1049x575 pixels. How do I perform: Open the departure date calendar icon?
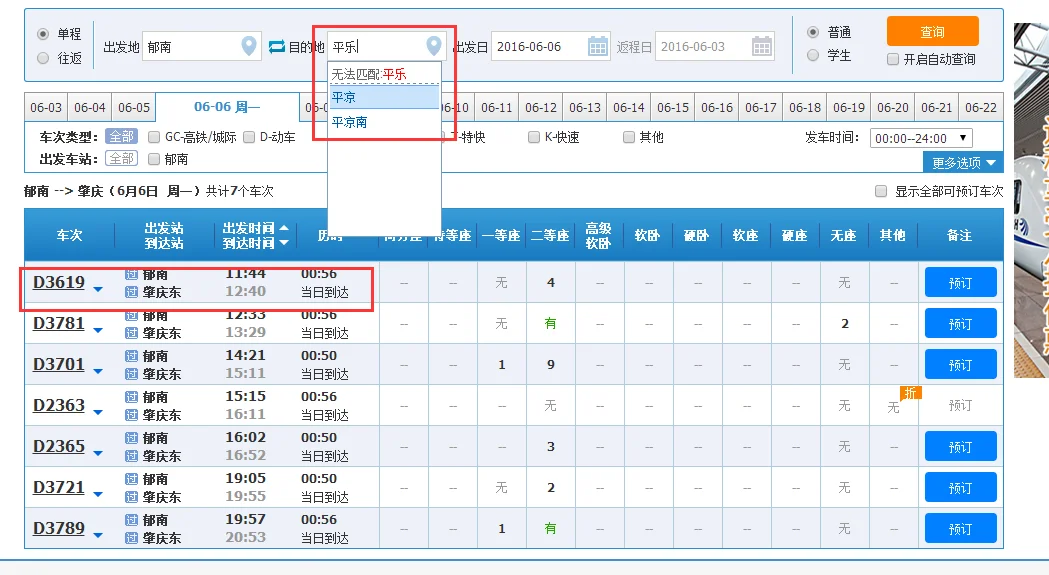597,46
